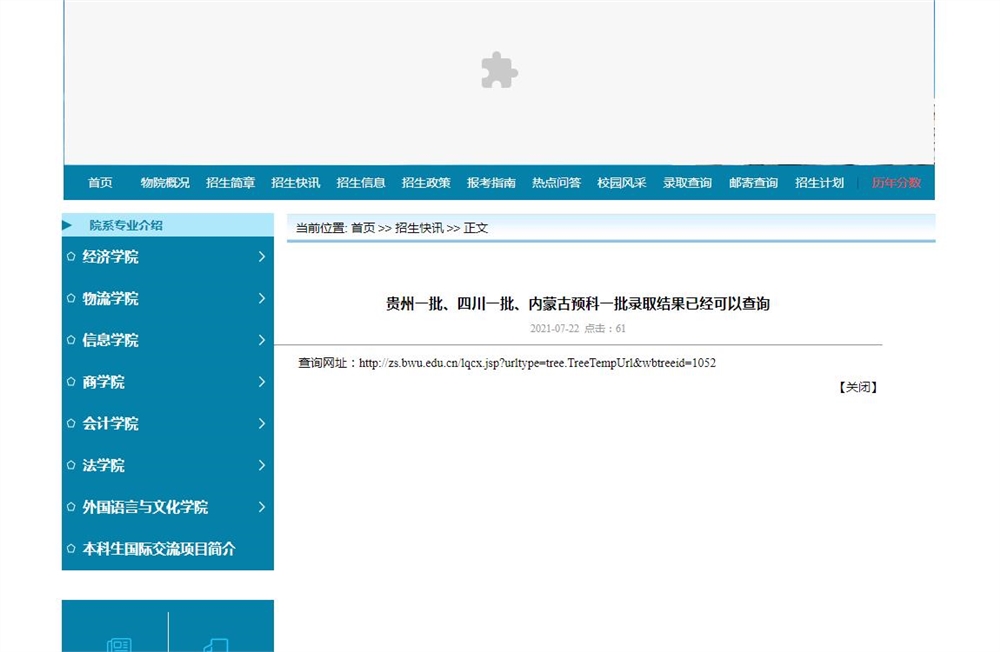Click the missing plugin puzzle-piece icon
Screen dimensions: 1000x652
(499, 70)
